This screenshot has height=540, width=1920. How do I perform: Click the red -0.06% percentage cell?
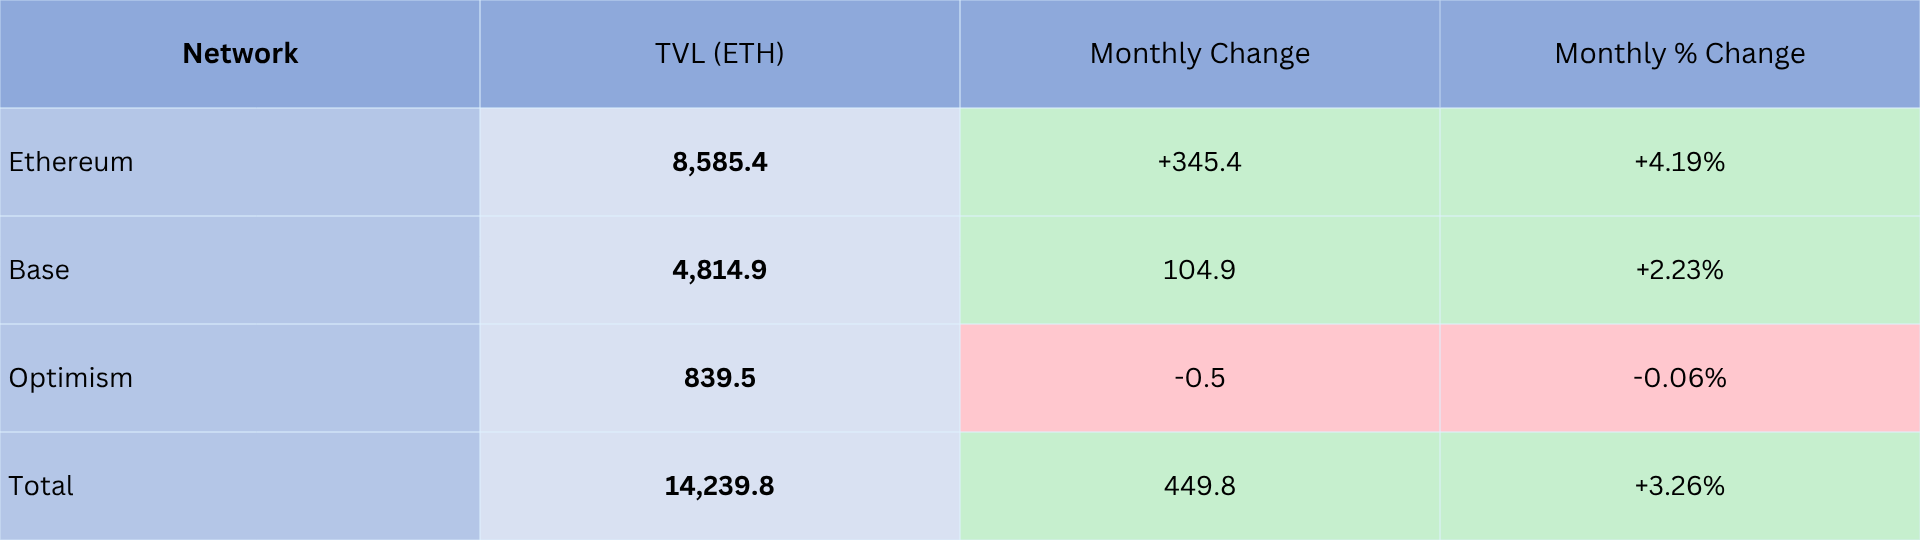1679,378
